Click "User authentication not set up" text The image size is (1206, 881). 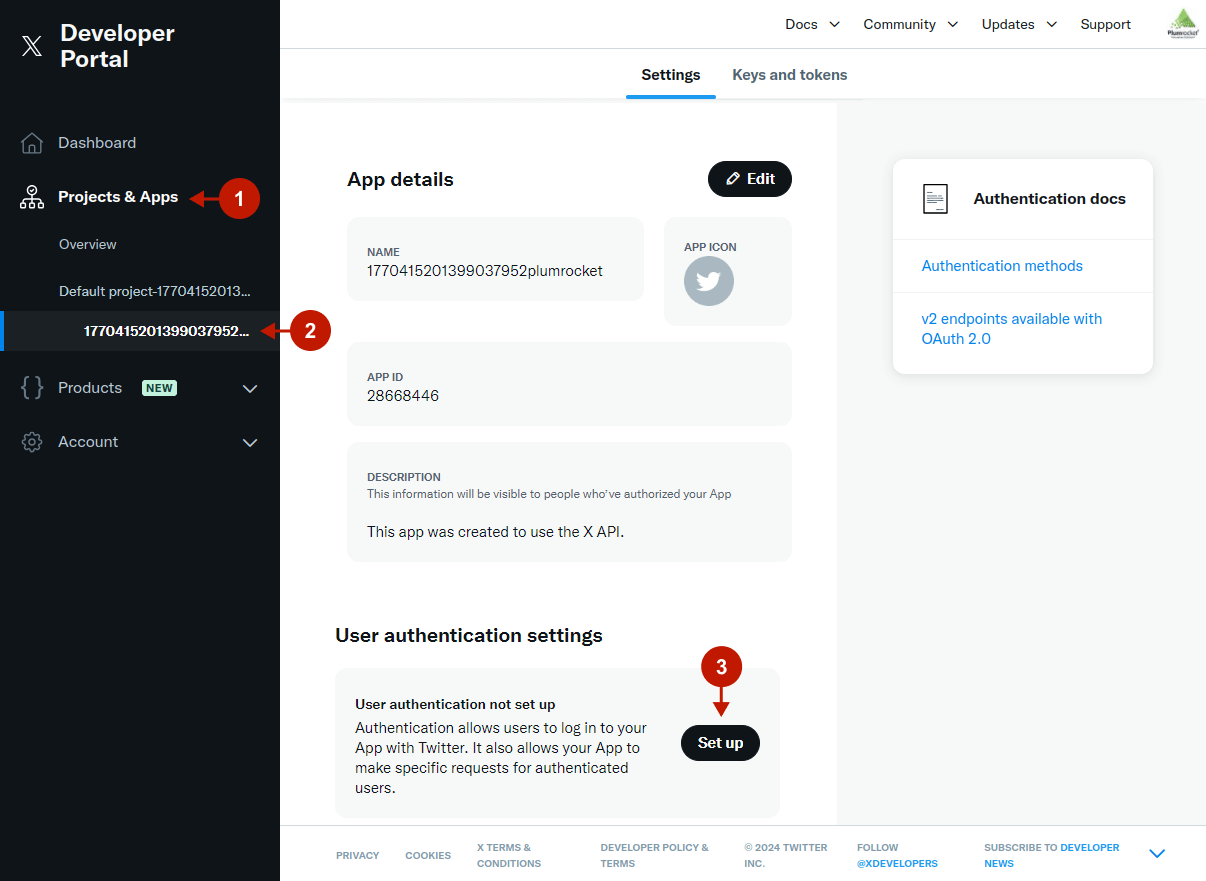455,704
